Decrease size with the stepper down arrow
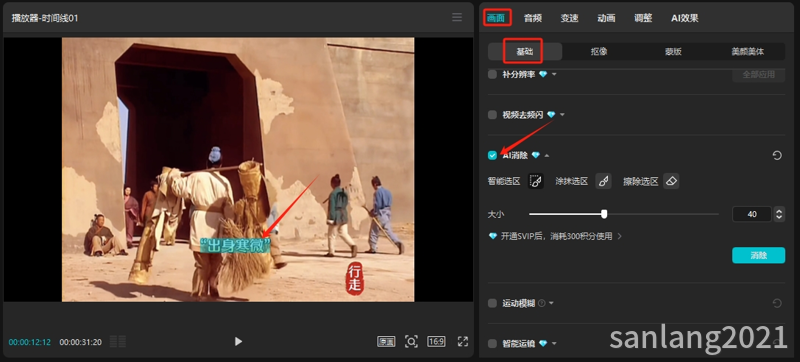Viewport: 800px width, 362px height. coord(779,218)
